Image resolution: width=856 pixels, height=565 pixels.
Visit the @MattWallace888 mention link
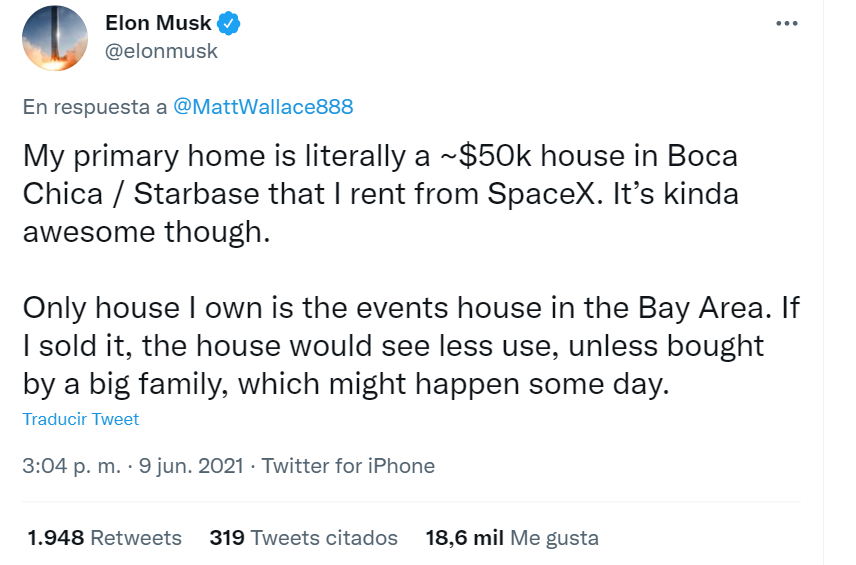tap(263, 107)
